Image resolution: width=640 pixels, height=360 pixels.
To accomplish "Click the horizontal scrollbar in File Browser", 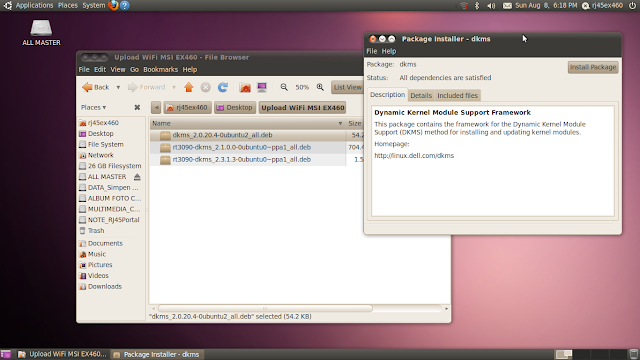I will coord(265,309).
